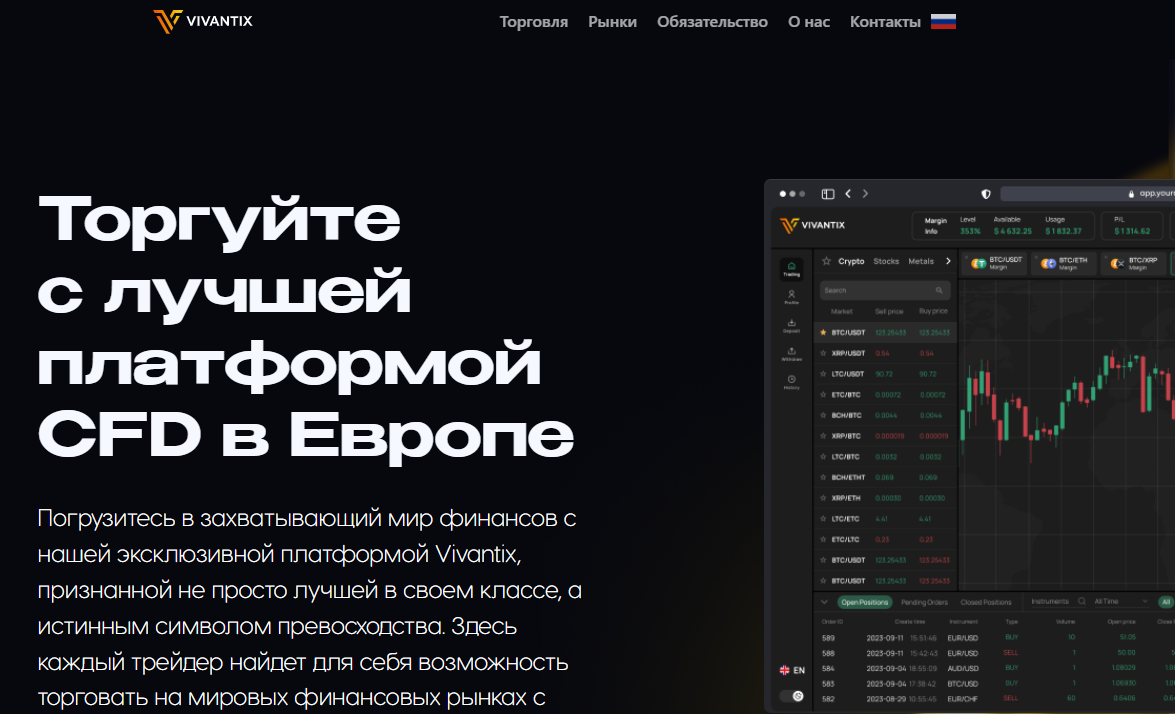1175x714 pixels.
Task: Open the Контакты page
Action: [x=885, y=22]
